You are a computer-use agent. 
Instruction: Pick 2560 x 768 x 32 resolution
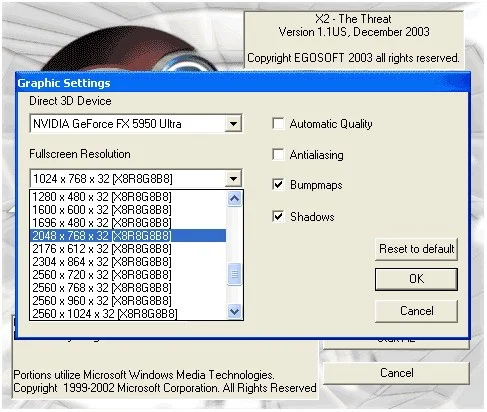coord(128,288)
